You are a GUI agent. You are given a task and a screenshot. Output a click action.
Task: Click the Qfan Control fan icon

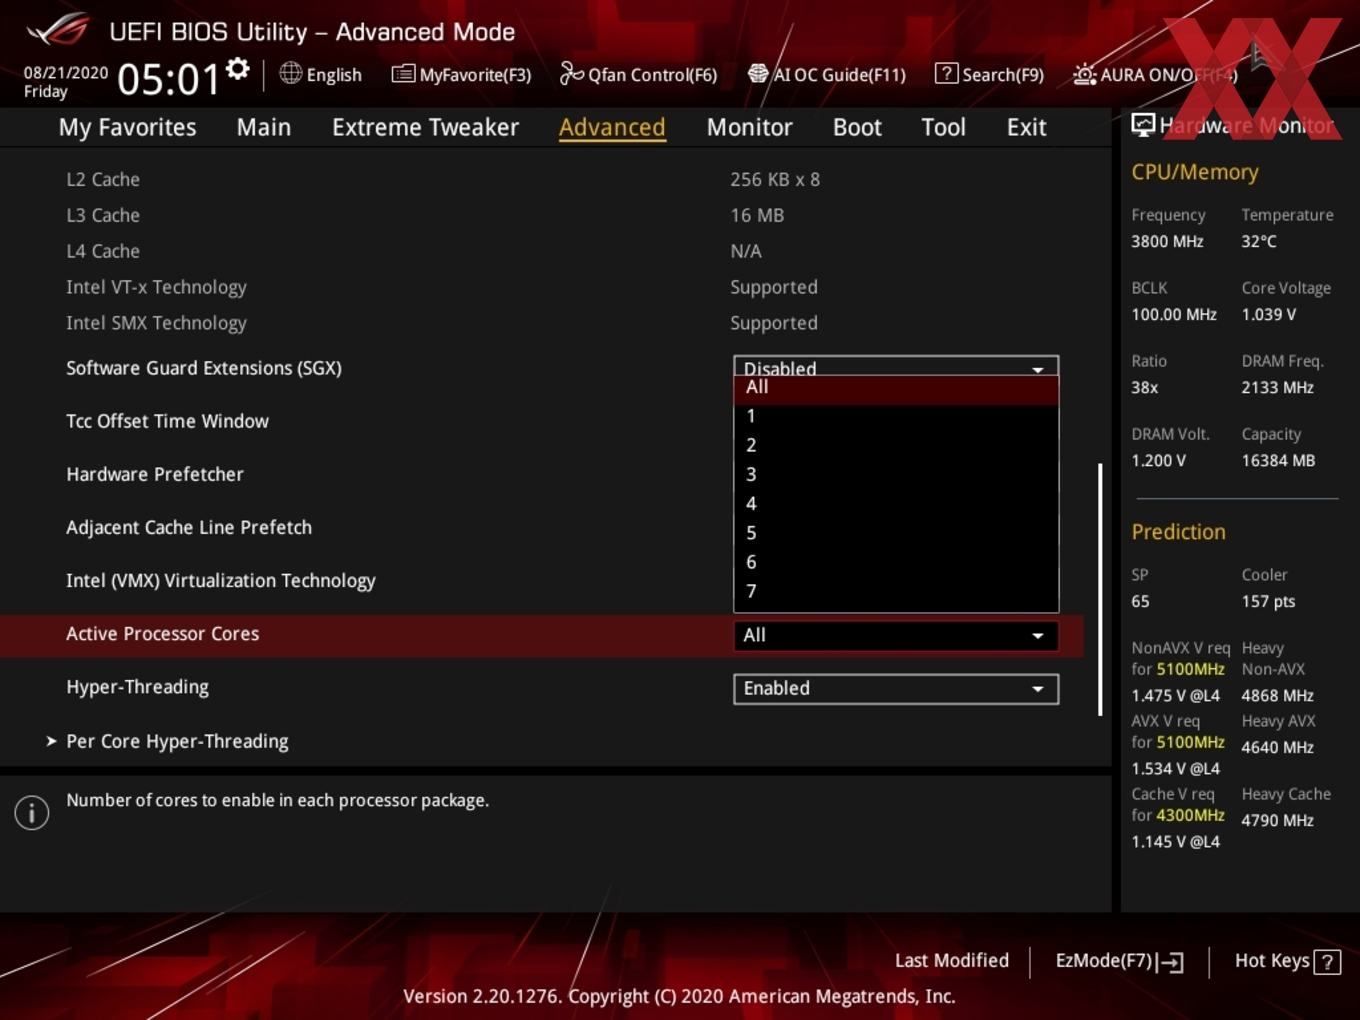[571, 73]
